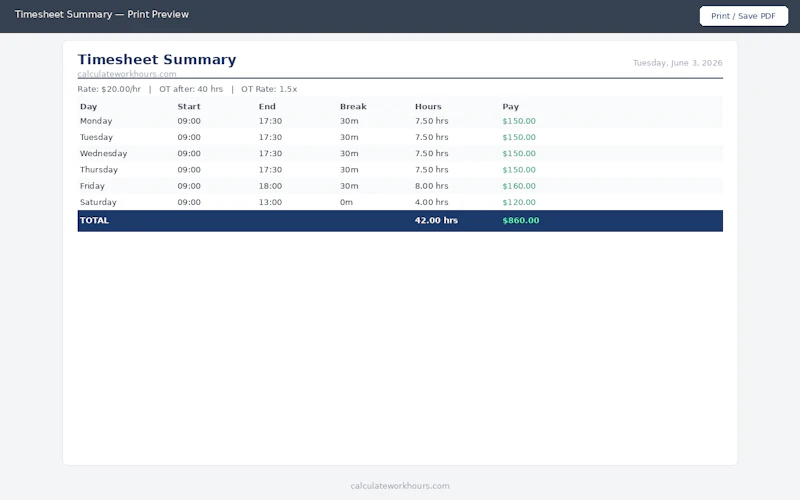Select the Wednesday row label
Image resolution: width=800 pixels, height=500 pixels.
104,154
